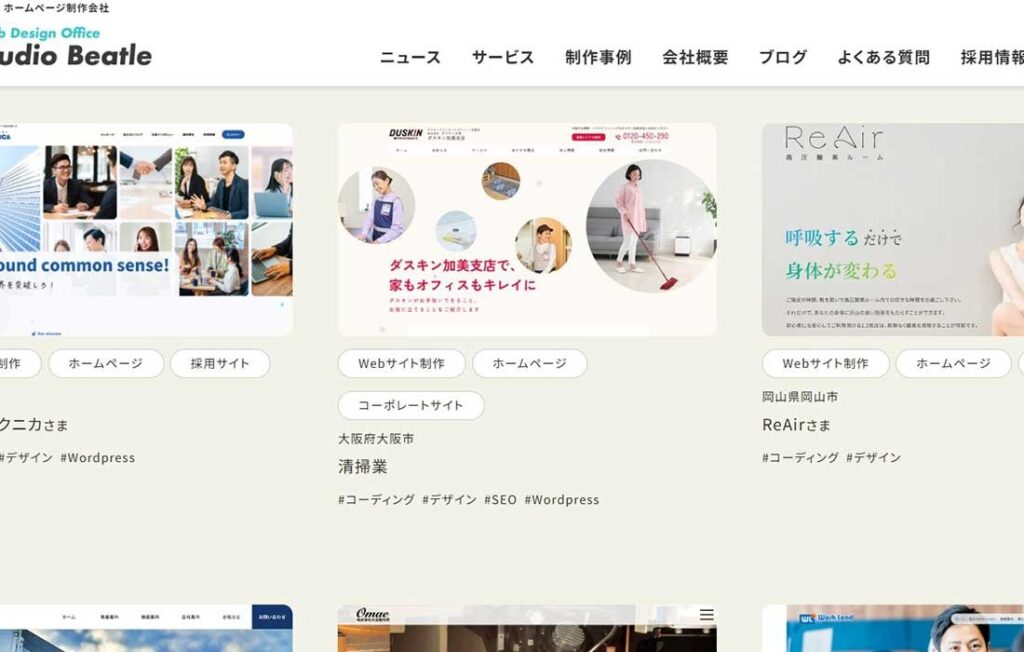Screen dimensions: 1024x652
Task: Choose the 採用サイト category tag
Action: pyautogui.click(x=219, y=364)
